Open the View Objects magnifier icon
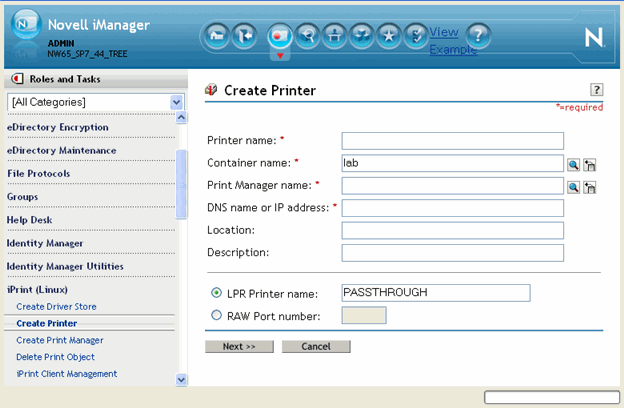This screenshot has width=624, height=408. 307,36
